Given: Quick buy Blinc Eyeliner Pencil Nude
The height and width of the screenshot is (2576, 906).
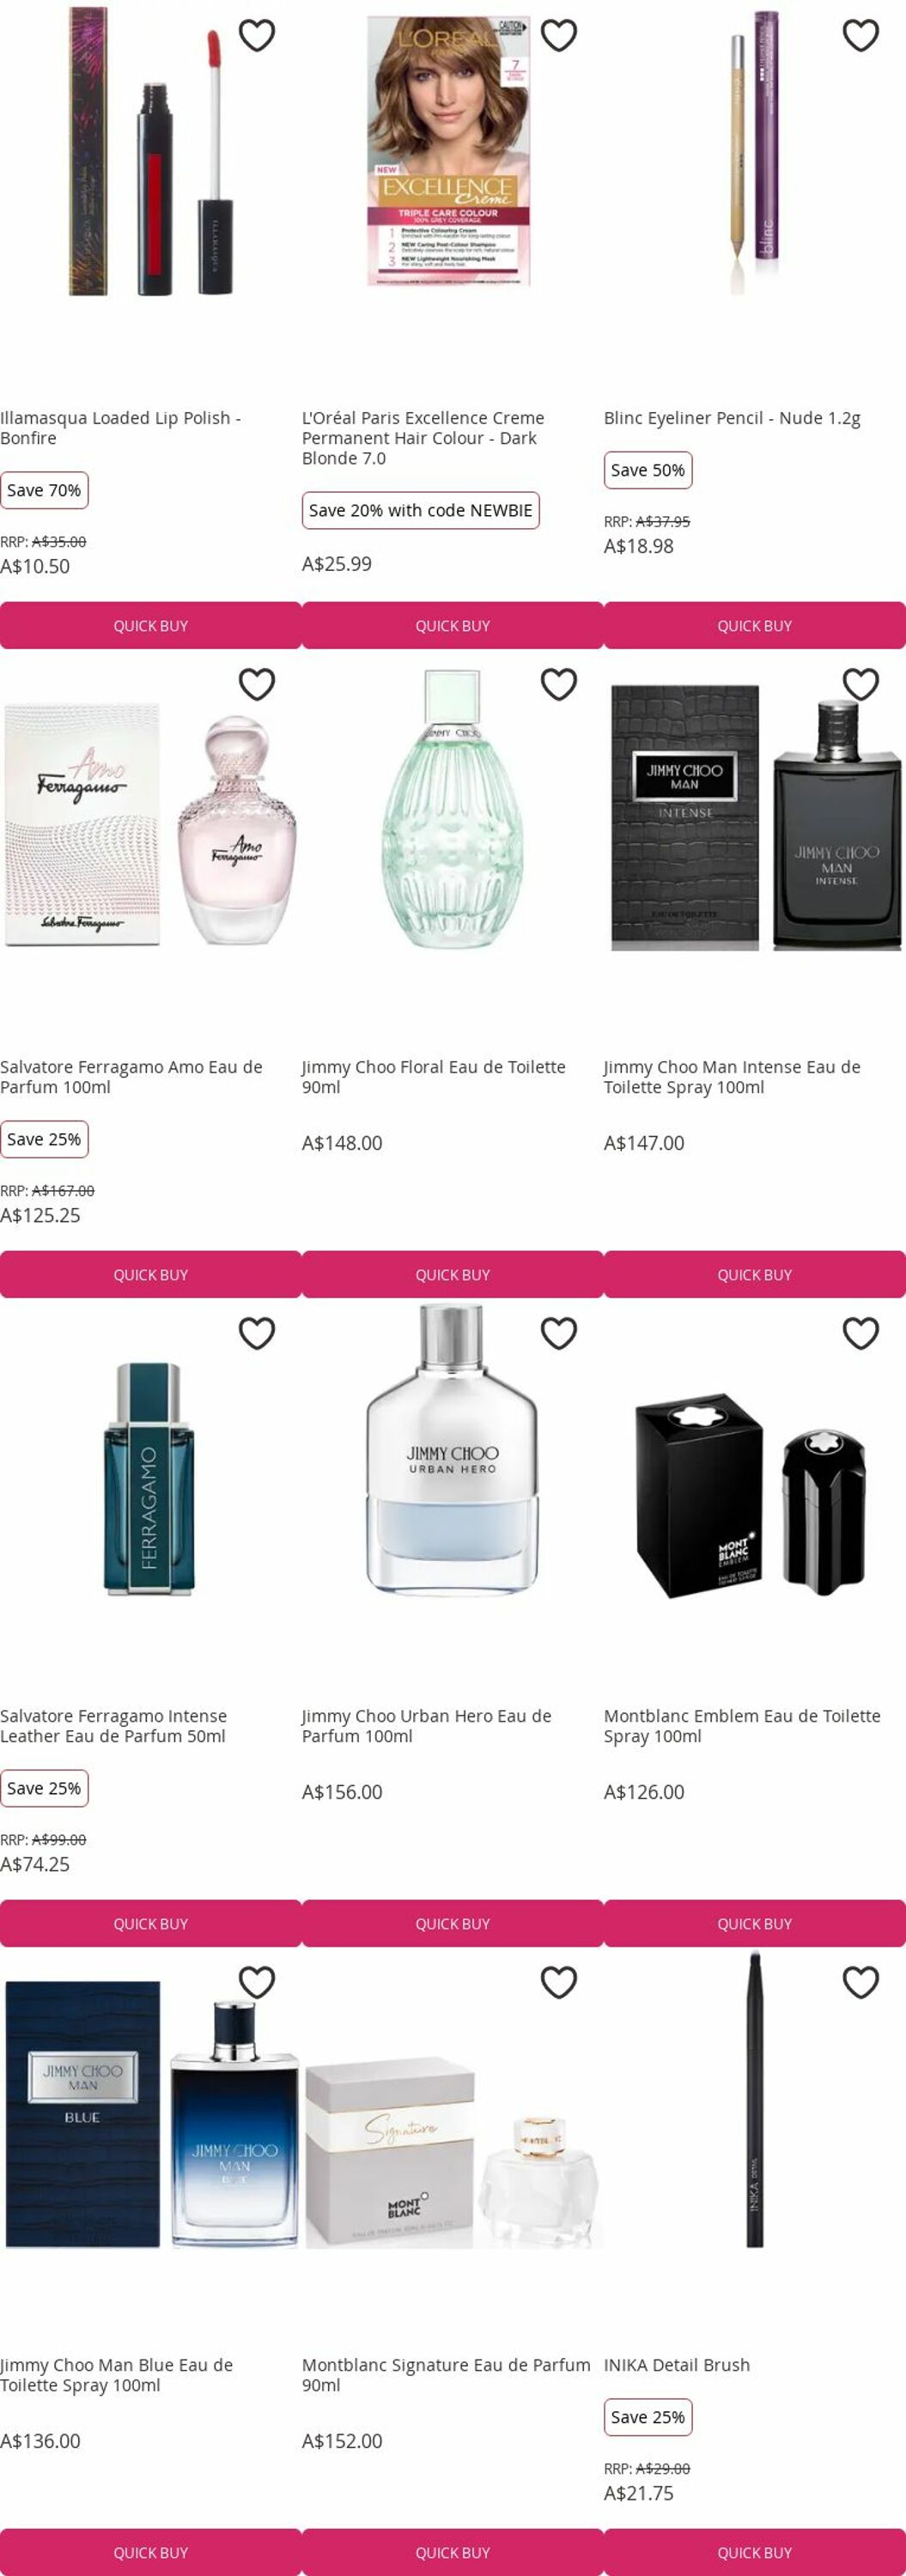Looking at the screenshot, I should (x=755, y=625).
